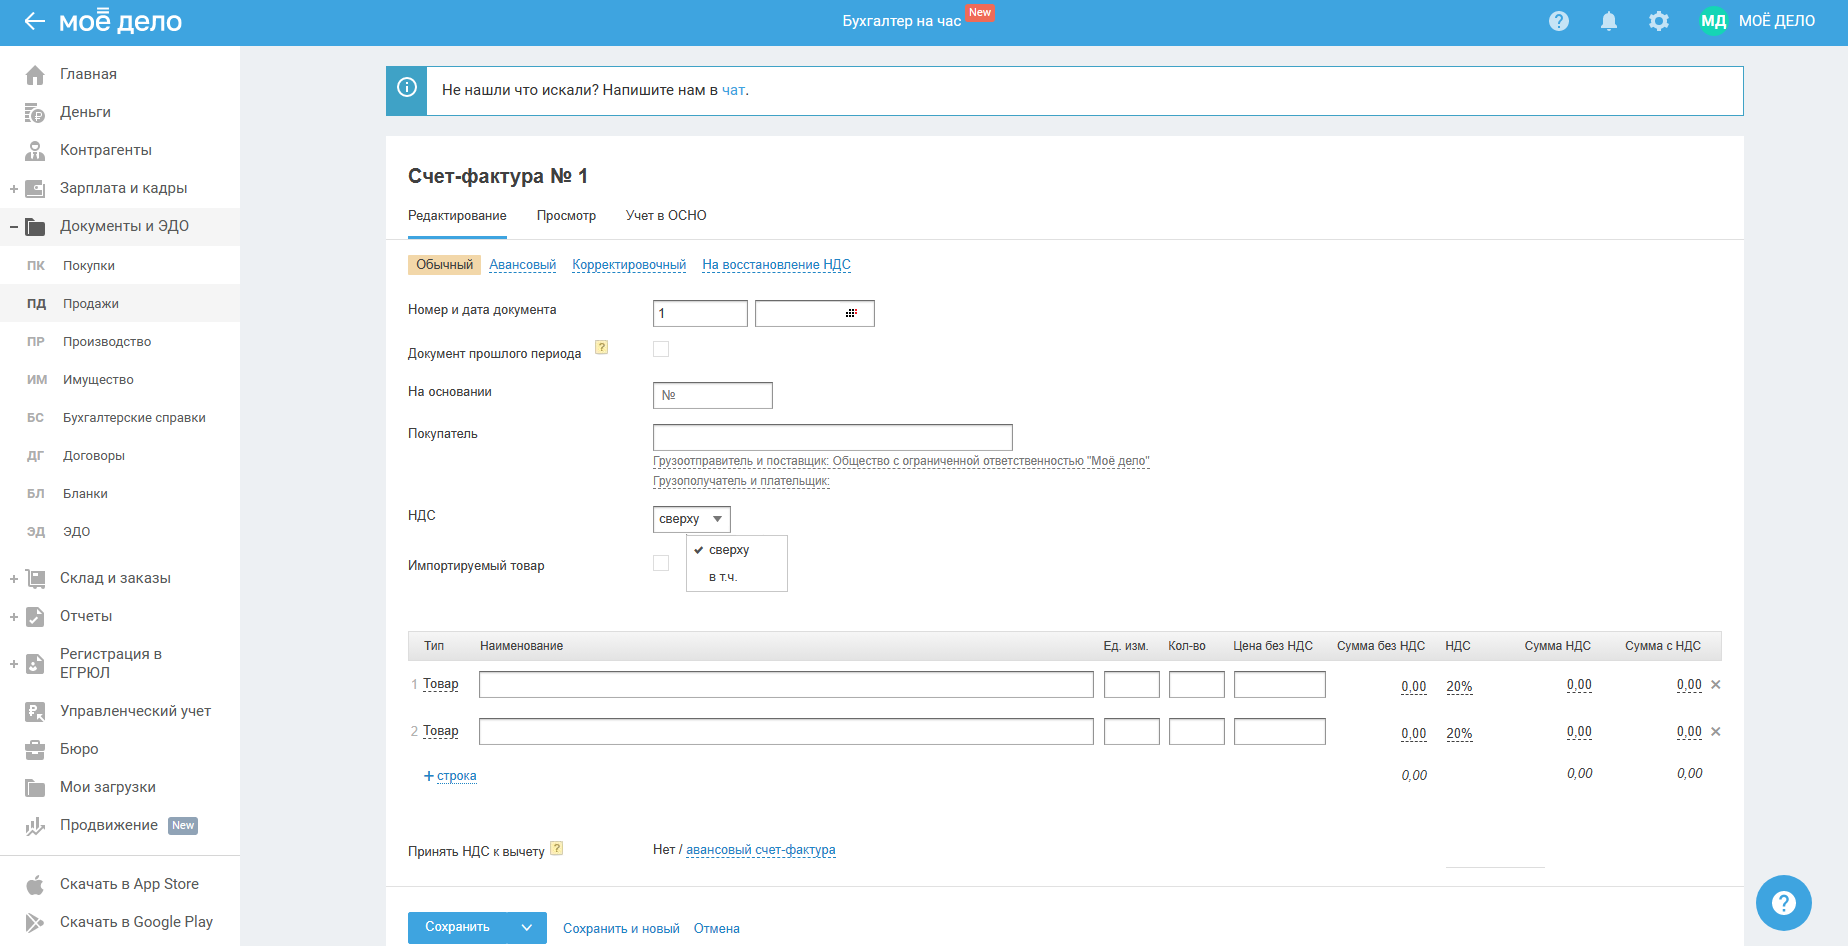Click the help question mark in header
Screen dimensions: 1848x946
(x=1558, y=21)
